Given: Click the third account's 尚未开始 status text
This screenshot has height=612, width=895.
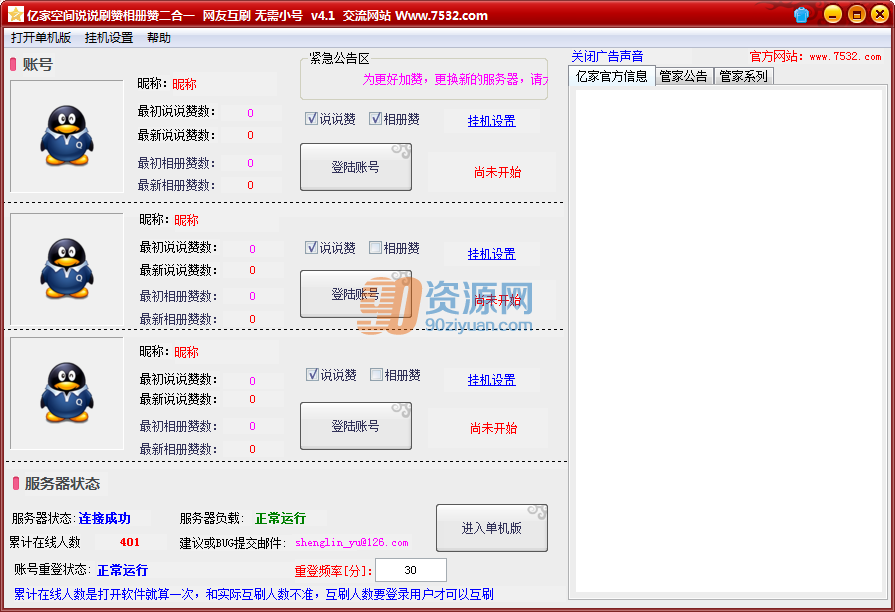Looking at the screenshot, I should coord(493,428).
